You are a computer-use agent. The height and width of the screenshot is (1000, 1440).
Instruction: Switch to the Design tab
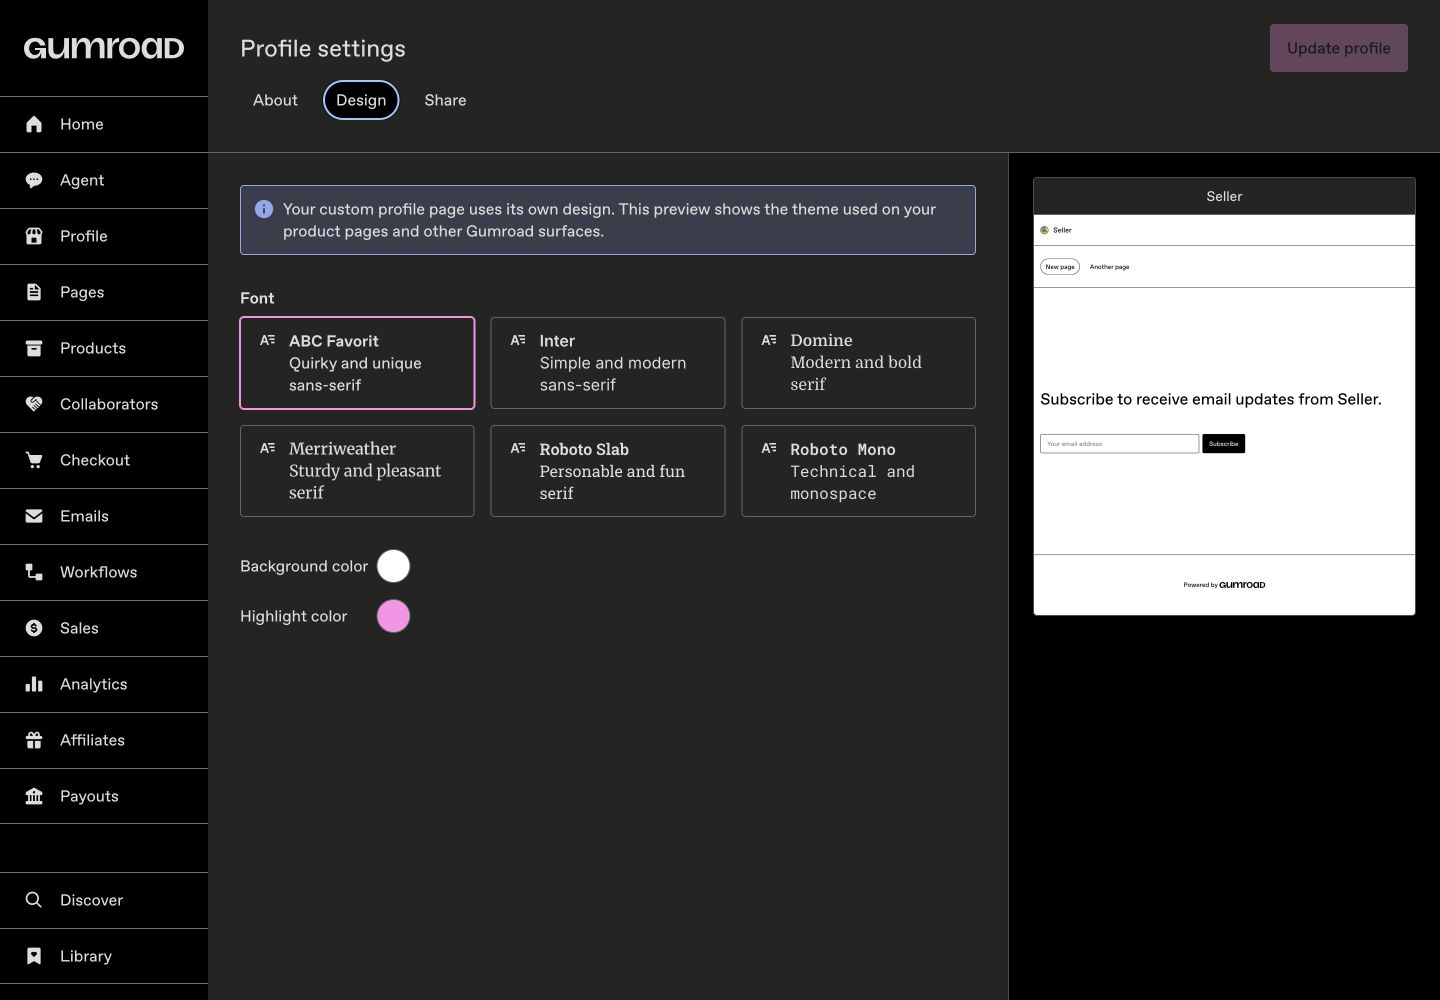pos(361,100)
